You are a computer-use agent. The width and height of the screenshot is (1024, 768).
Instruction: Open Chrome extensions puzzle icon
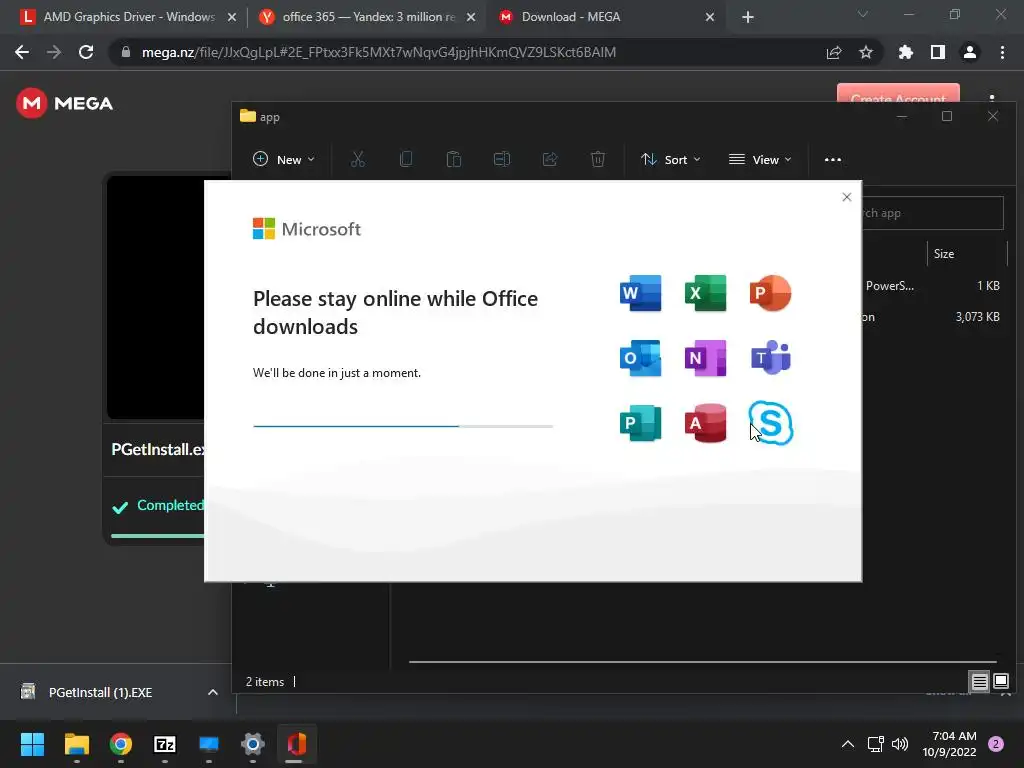906,52
